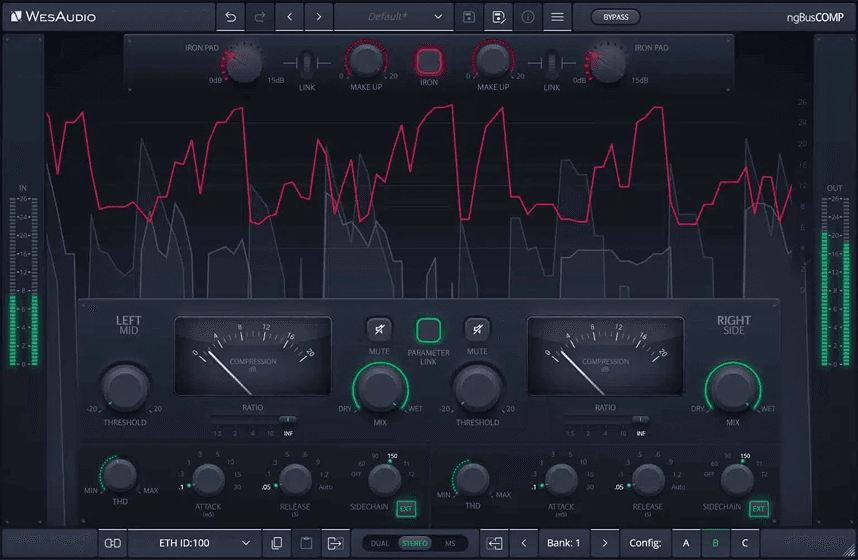Select Config B tab
This screenshot has width=858, height=560.
(715, 543)
